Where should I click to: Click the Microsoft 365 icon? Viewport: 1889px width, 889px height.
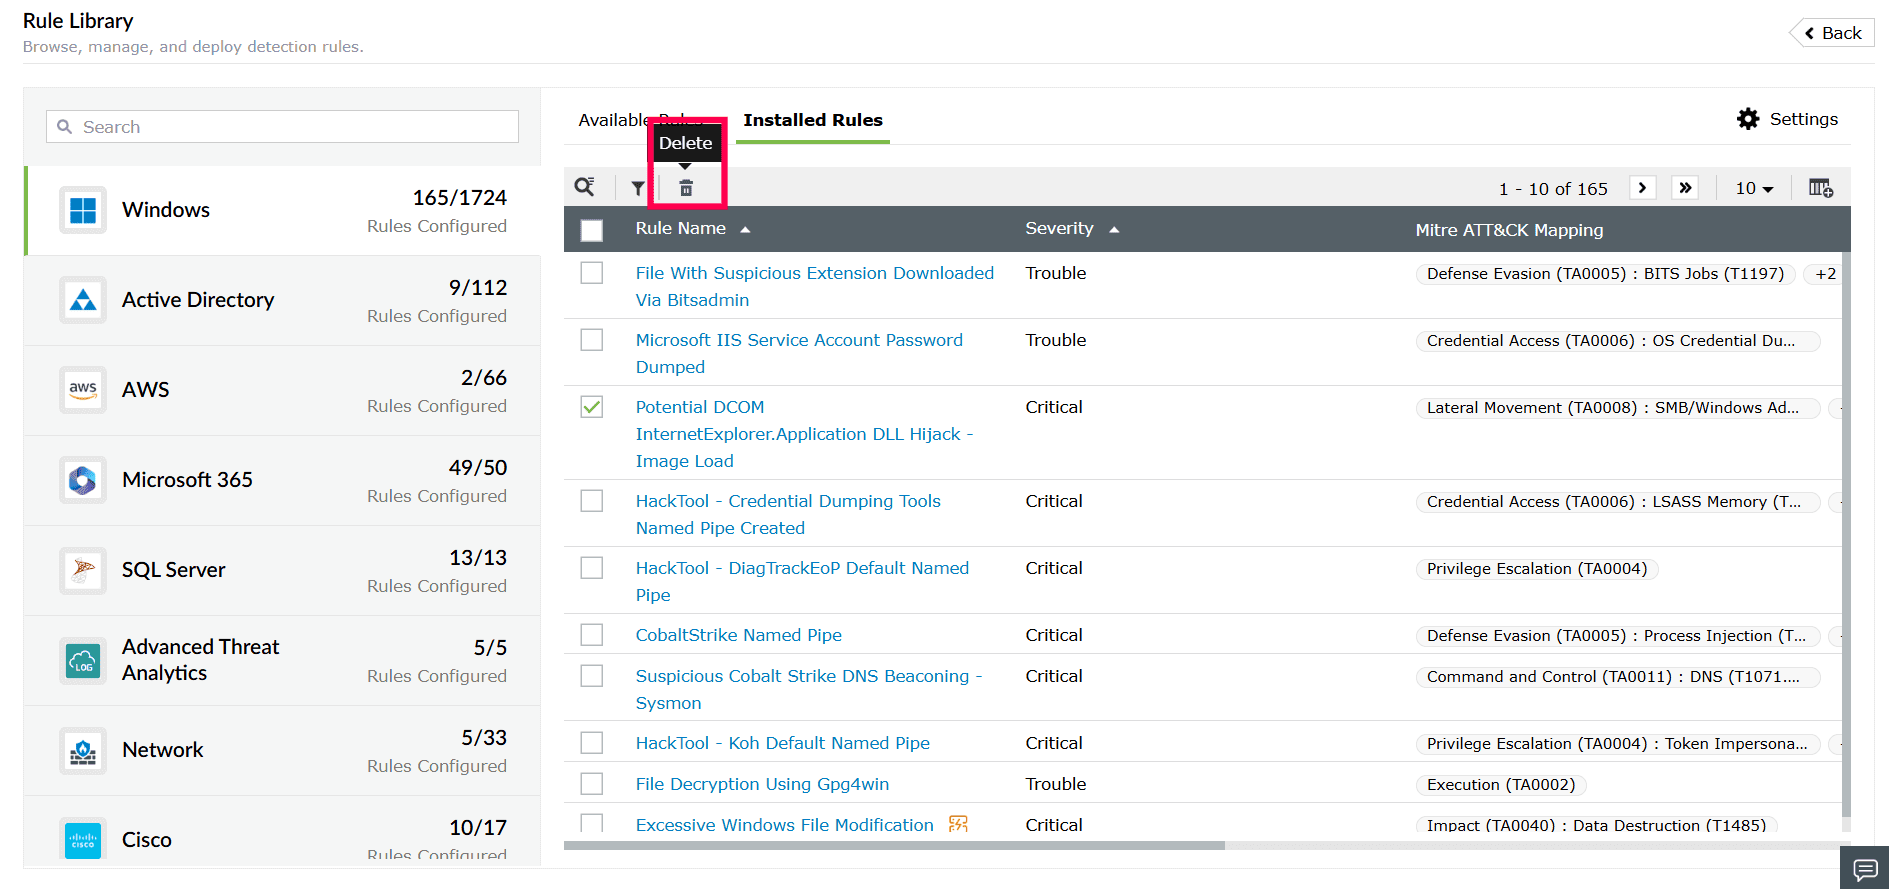click(x=83, y=480)
